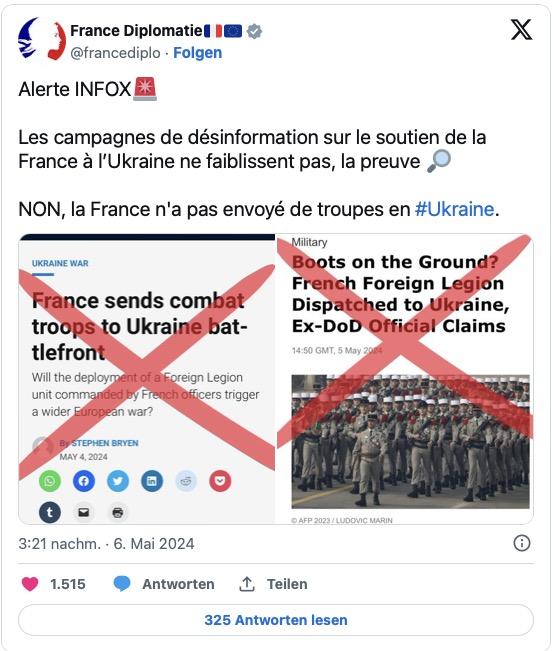The width and height of the screenshot is (554, 651).
Task: Open the tweet info circle icon
Action: tap(522, 543)
